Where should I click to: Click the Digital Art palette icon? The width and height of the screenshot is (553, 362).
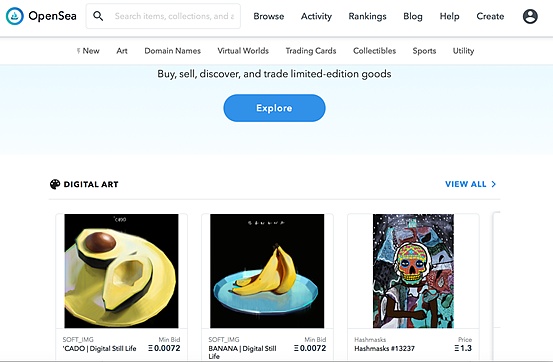[55, 184]
